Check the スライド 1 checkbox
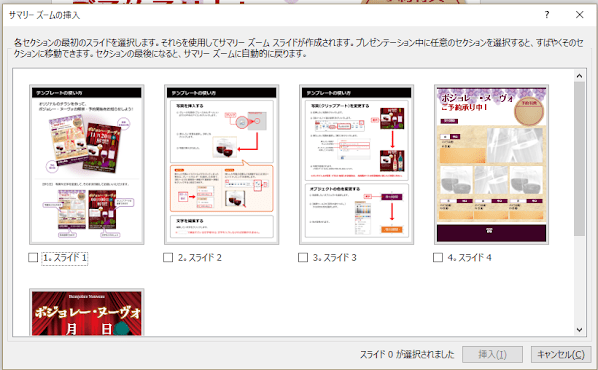The height and width of the screenshot is (370, 598). [33, 258]
